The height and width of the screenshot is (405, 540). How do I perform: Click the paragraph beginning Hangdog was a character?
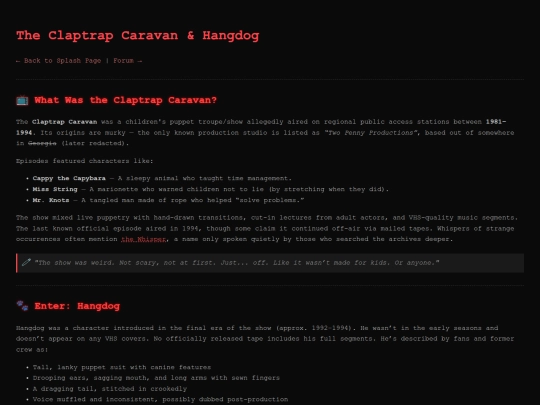265,339
